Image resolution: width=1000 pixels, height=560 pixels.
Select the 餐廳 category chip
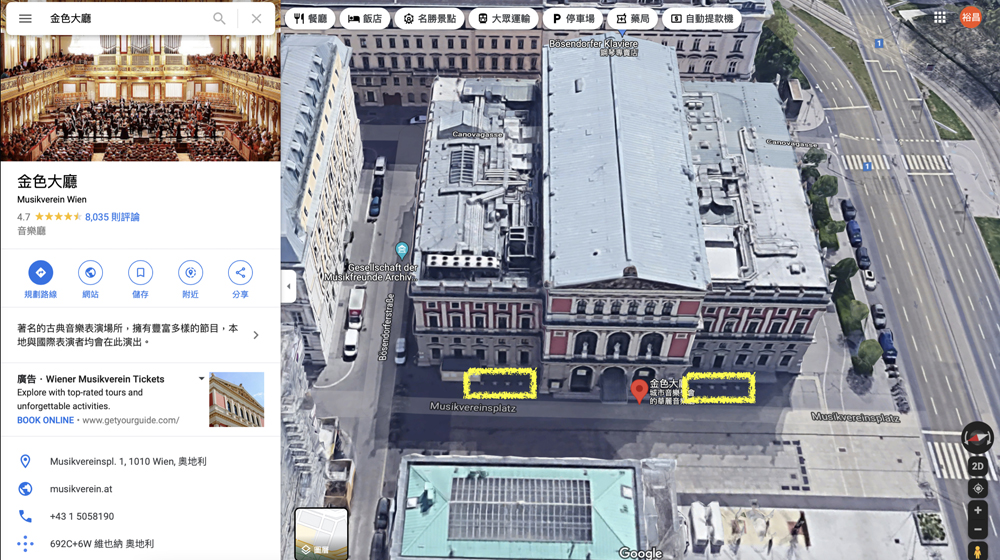[310, 18]
